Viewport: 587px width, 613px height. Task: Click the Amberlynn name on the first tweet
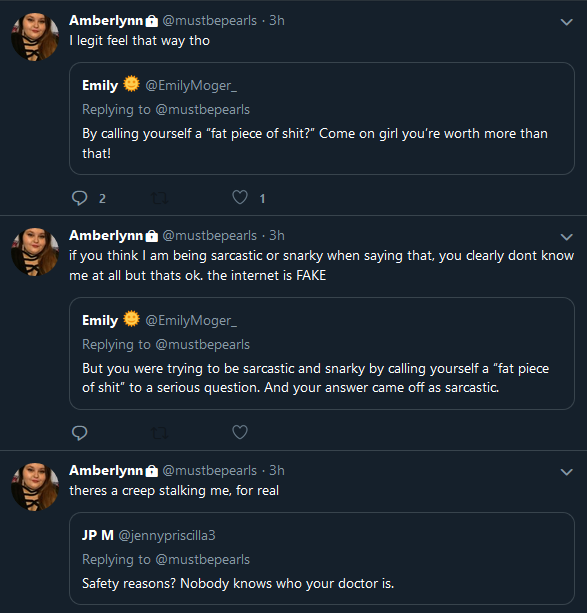tap(106, 20)
